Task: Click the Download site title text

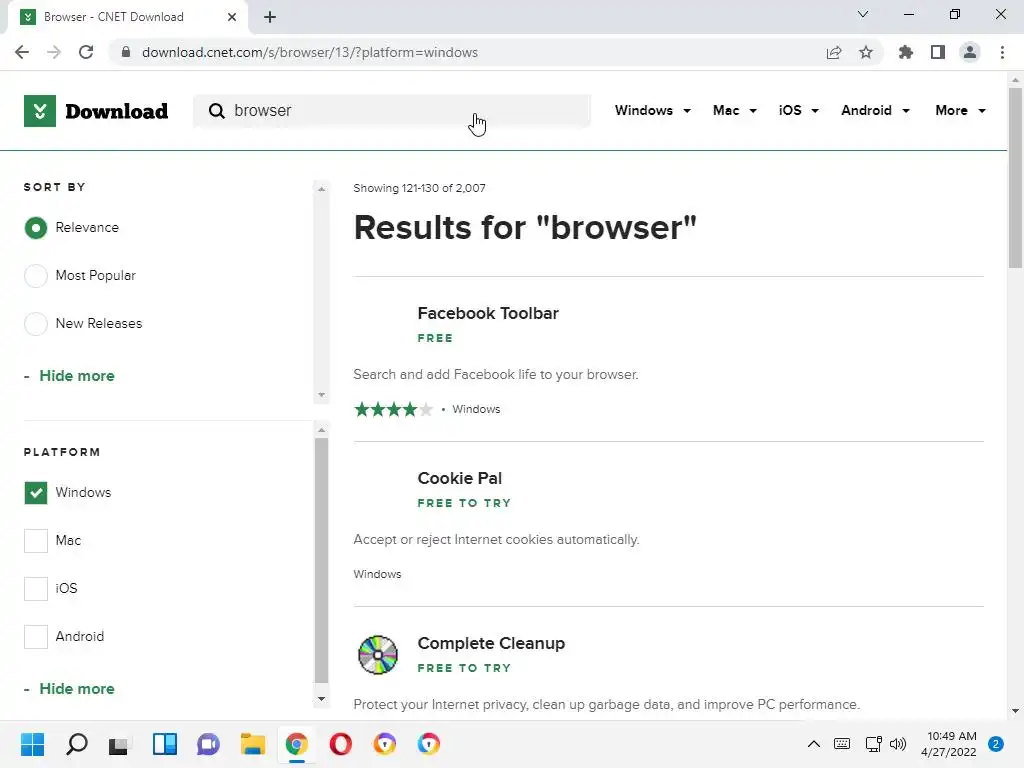Action: click(116, 112)
